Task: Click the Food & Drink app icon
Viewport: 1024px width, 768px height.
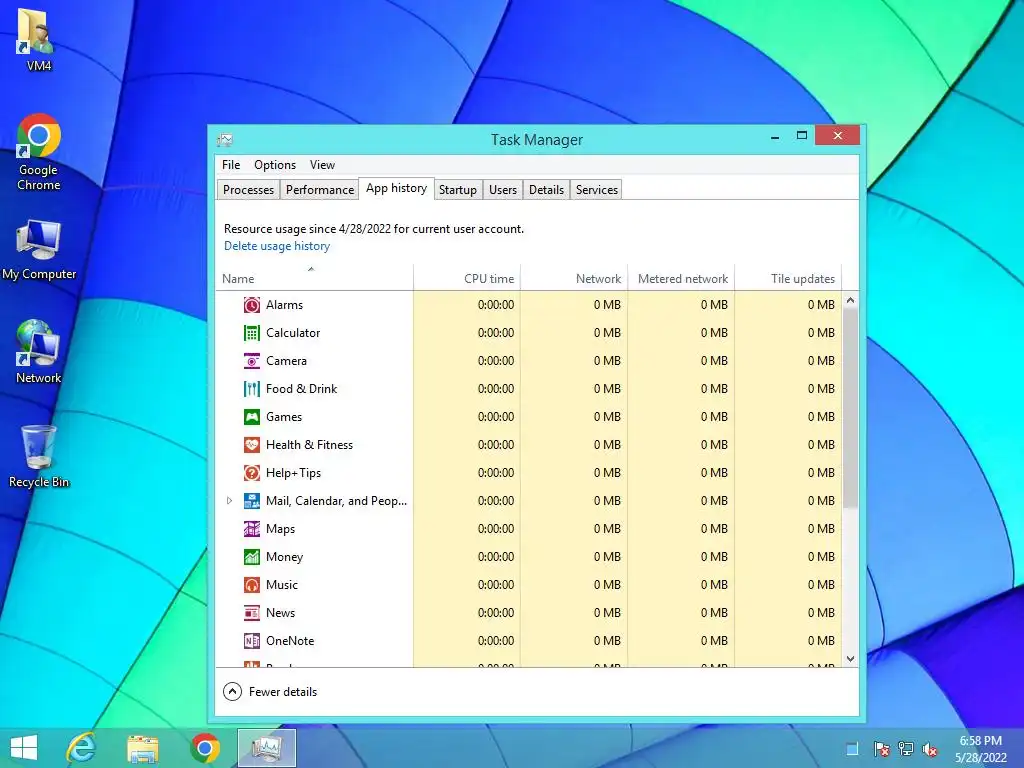Action: point(251,389)
